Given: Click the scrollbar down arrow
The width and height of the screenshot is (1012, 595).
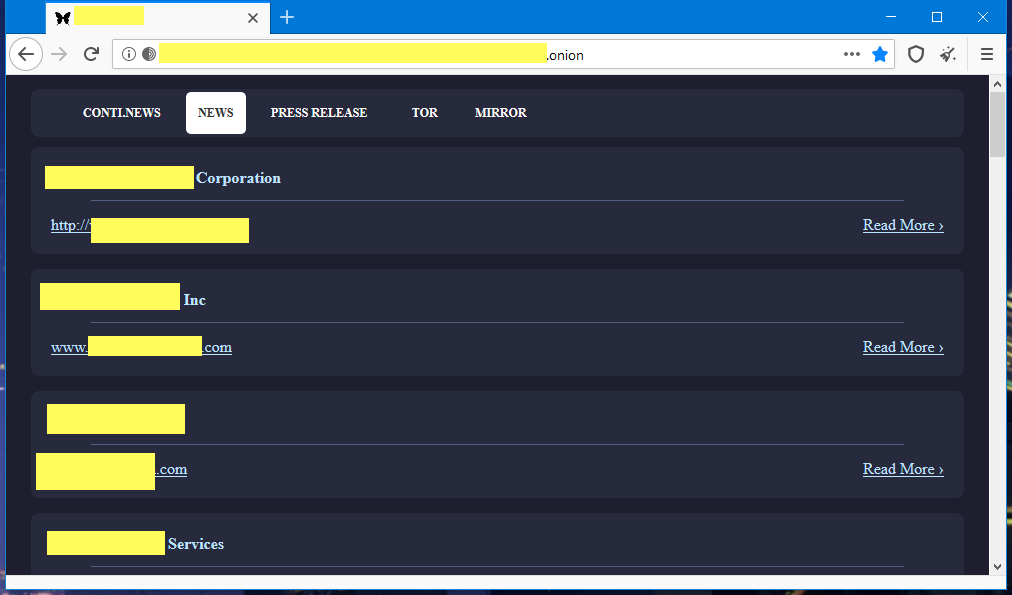Looking at the screenshot, I should click(996, 567).
